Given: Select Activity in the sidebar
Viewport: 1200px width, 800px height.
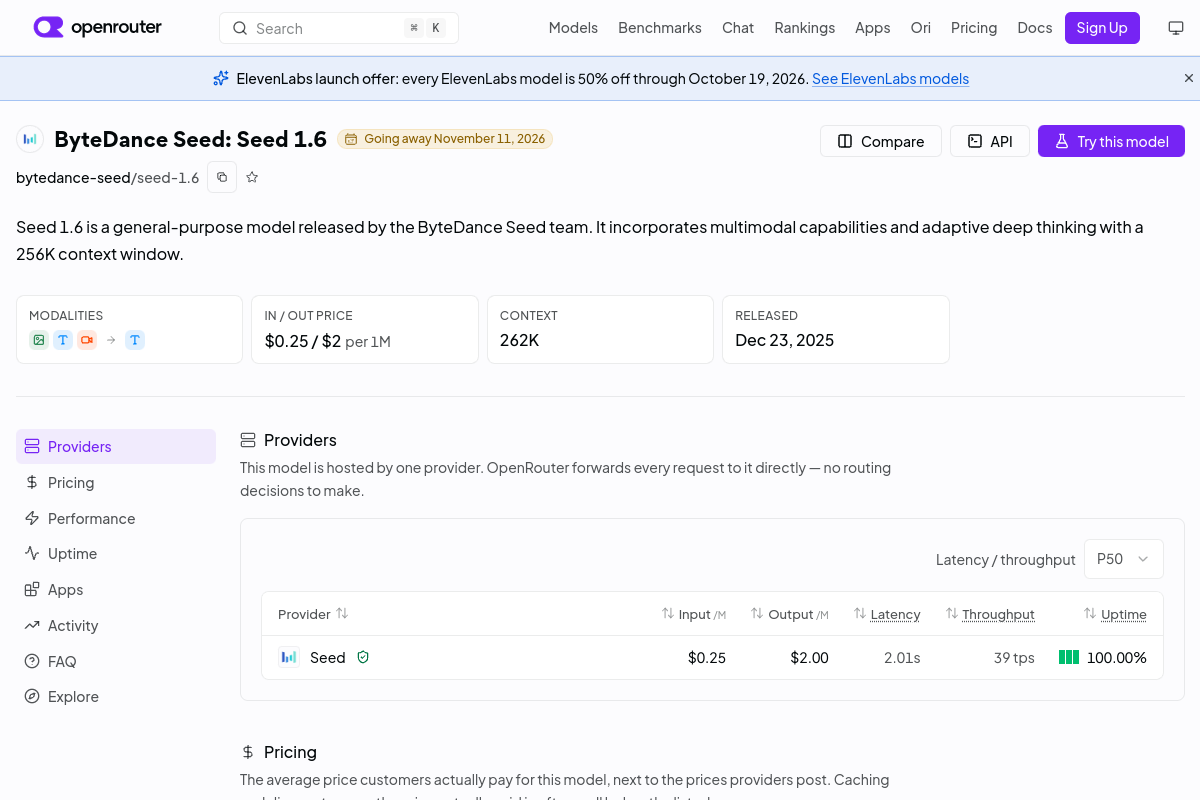Looking at the screenshot, I should pos(116,625).
